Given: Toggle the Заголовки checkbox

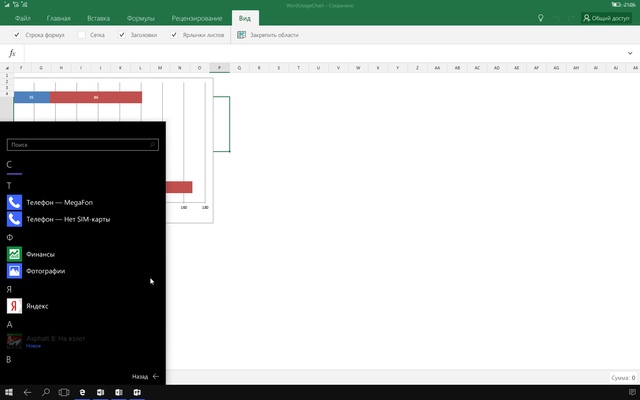Looking at the screenshot, I should click(122, 35).
